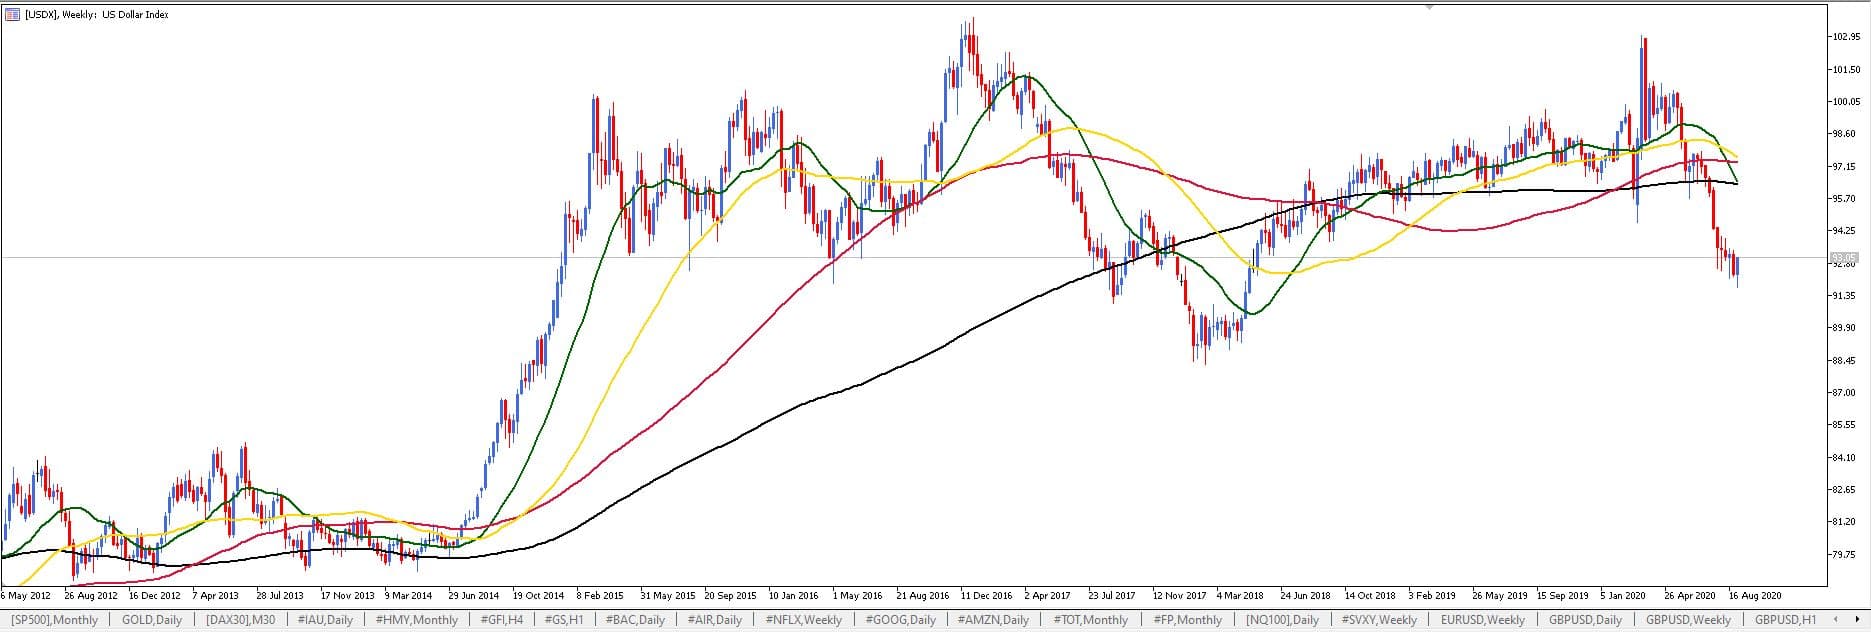Open the GOLD,Daily chart tab
The width and height of the screenshot is (1871, 632).
tap(153, 620)
